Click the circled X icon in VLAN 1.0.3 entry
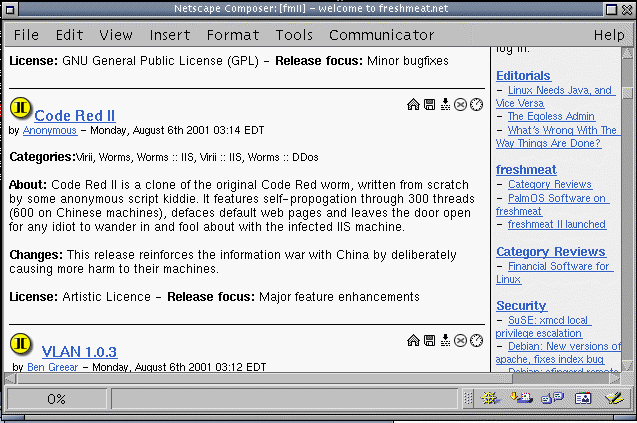Viewport: 637px width, 423px height. (x=460, y=341)
